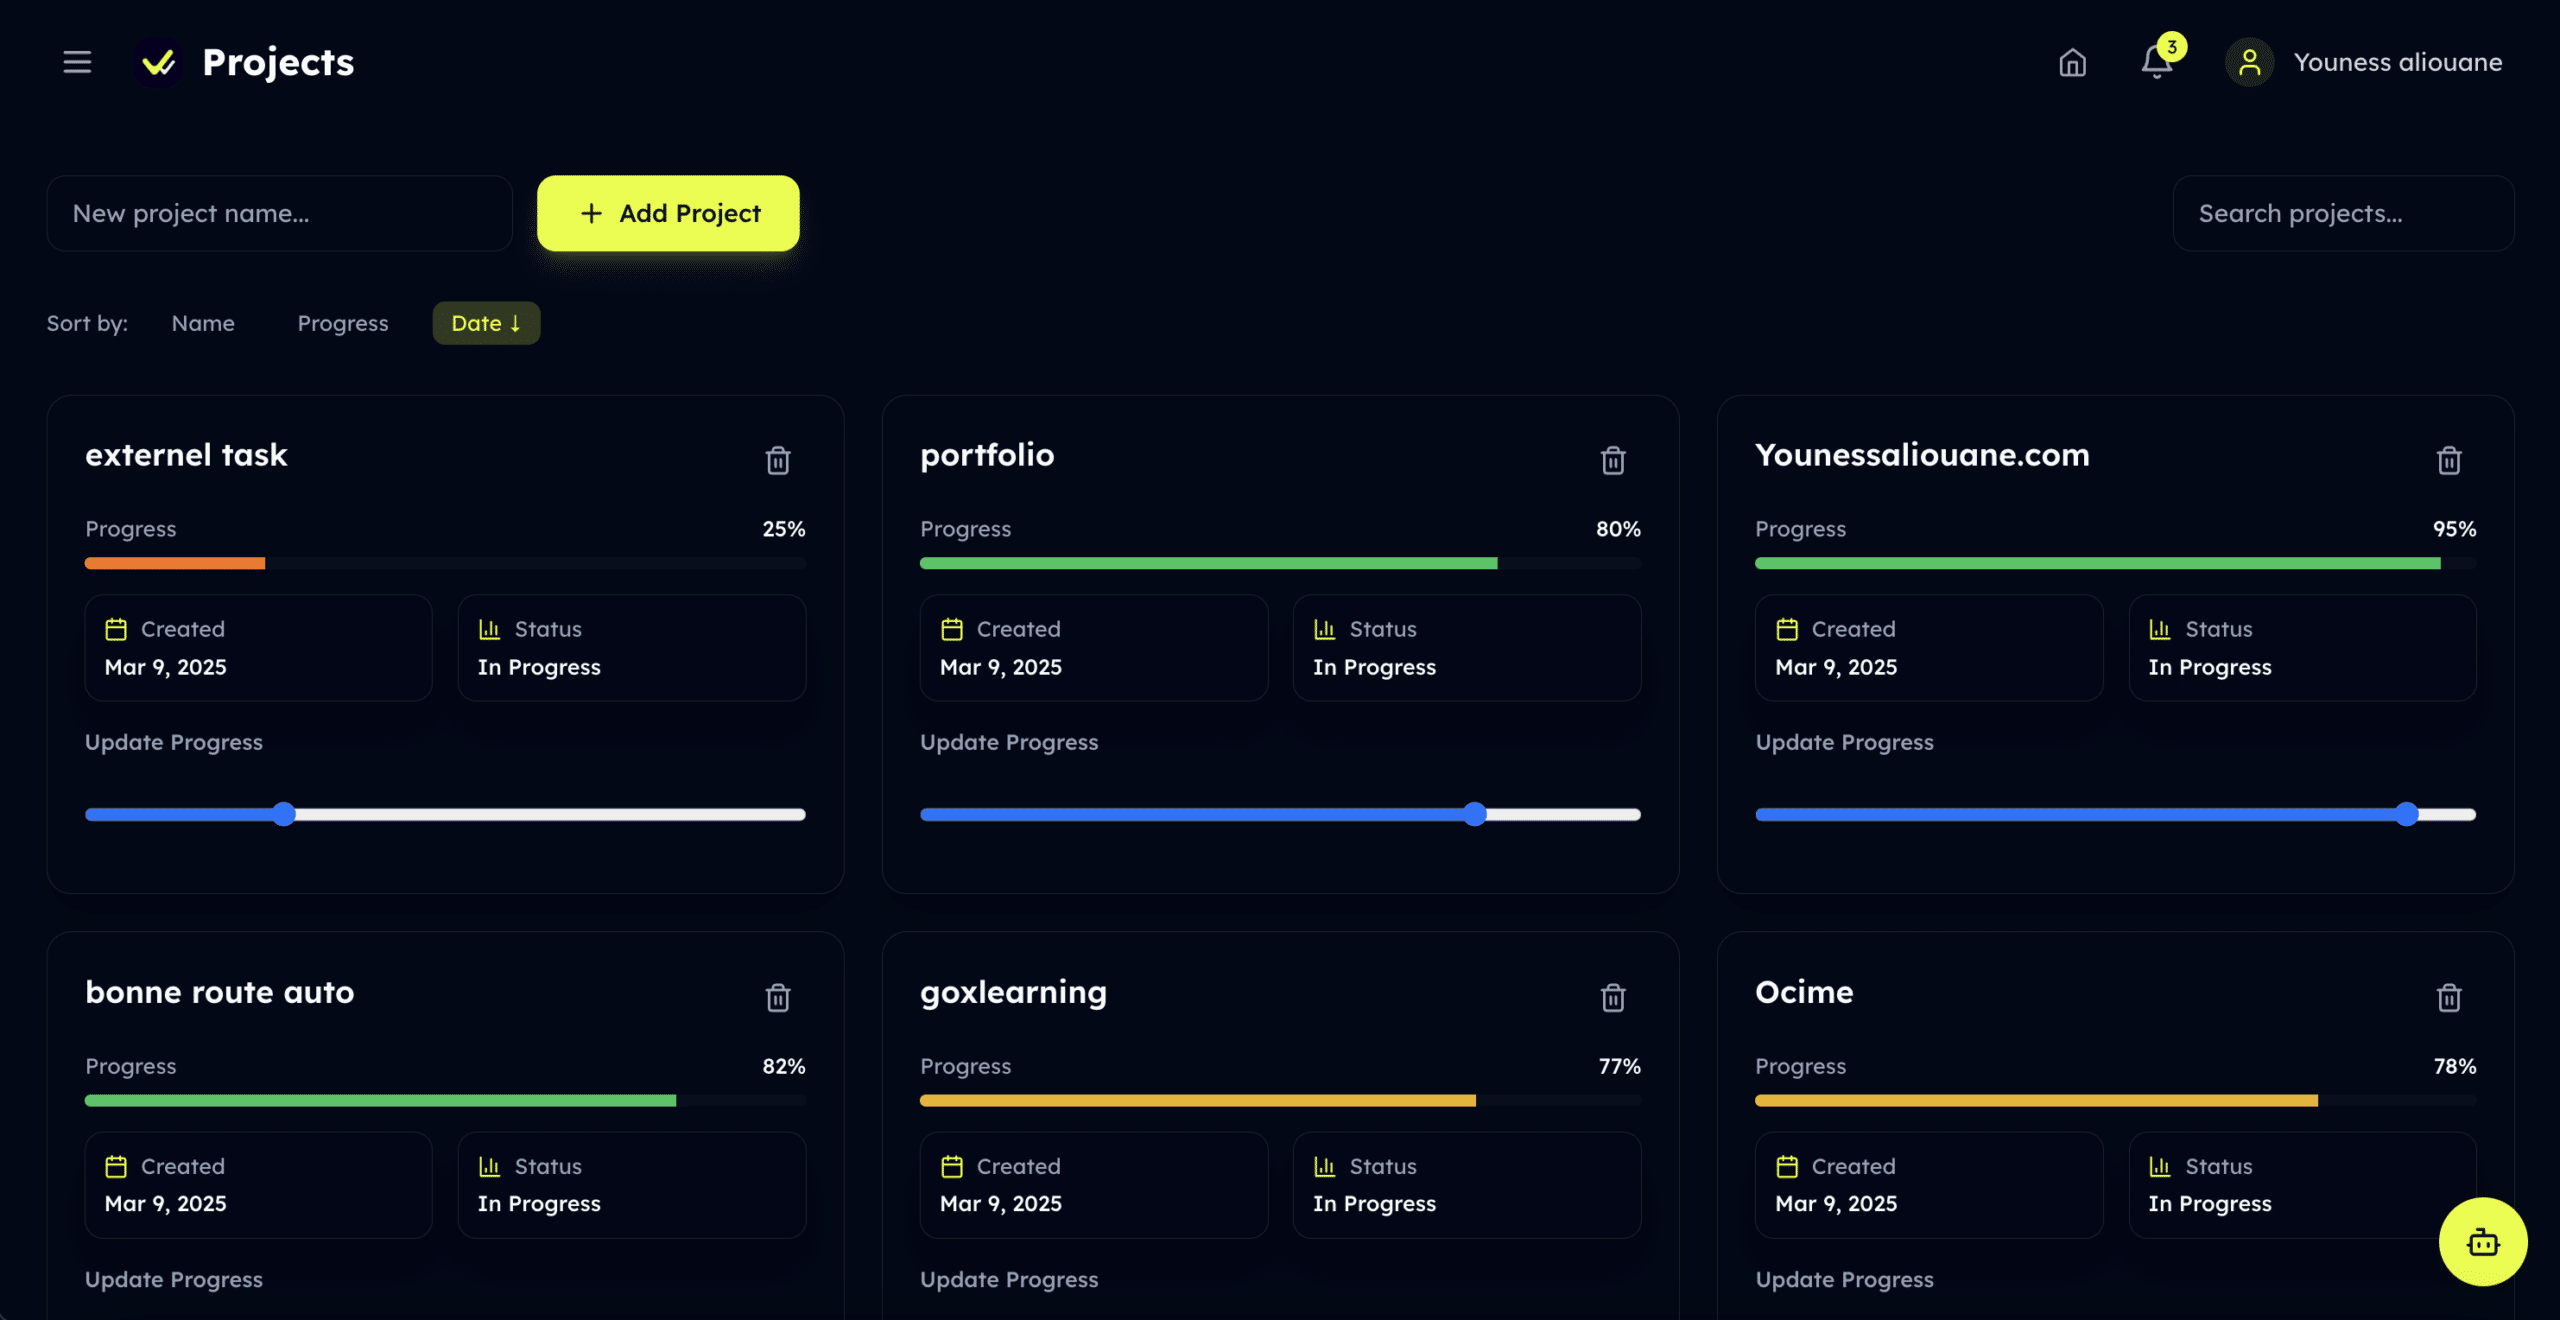Click calendar icon in bonne route auto card
The width and height of the screenshot is (2560, 1320).
(116, 1166)
